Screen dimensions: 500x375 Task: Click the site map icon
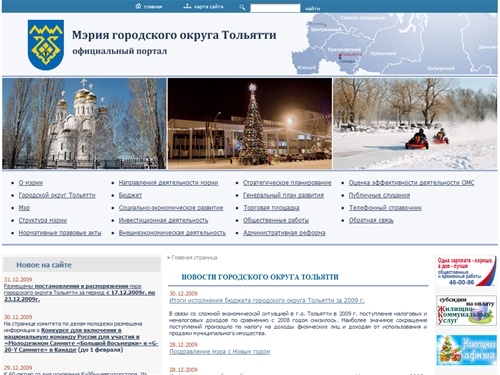pyautogui.click(x=187, y=6)
